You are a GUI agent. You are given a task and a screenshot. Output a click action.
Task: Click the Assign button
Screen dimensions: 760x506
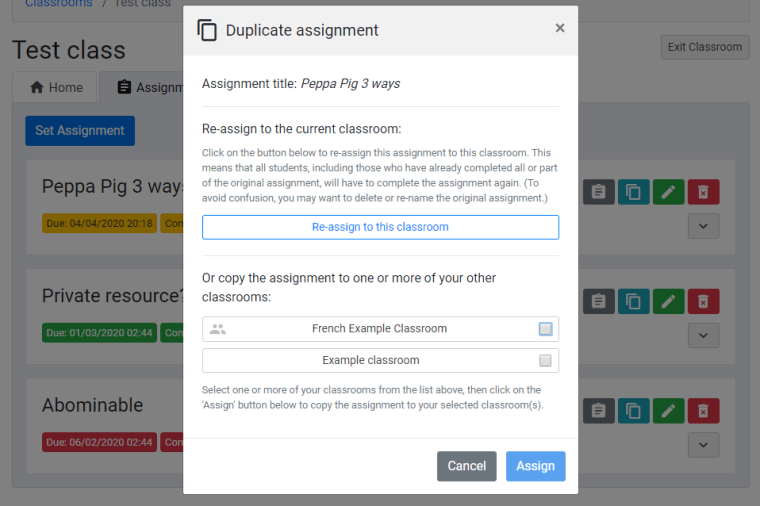535,466
